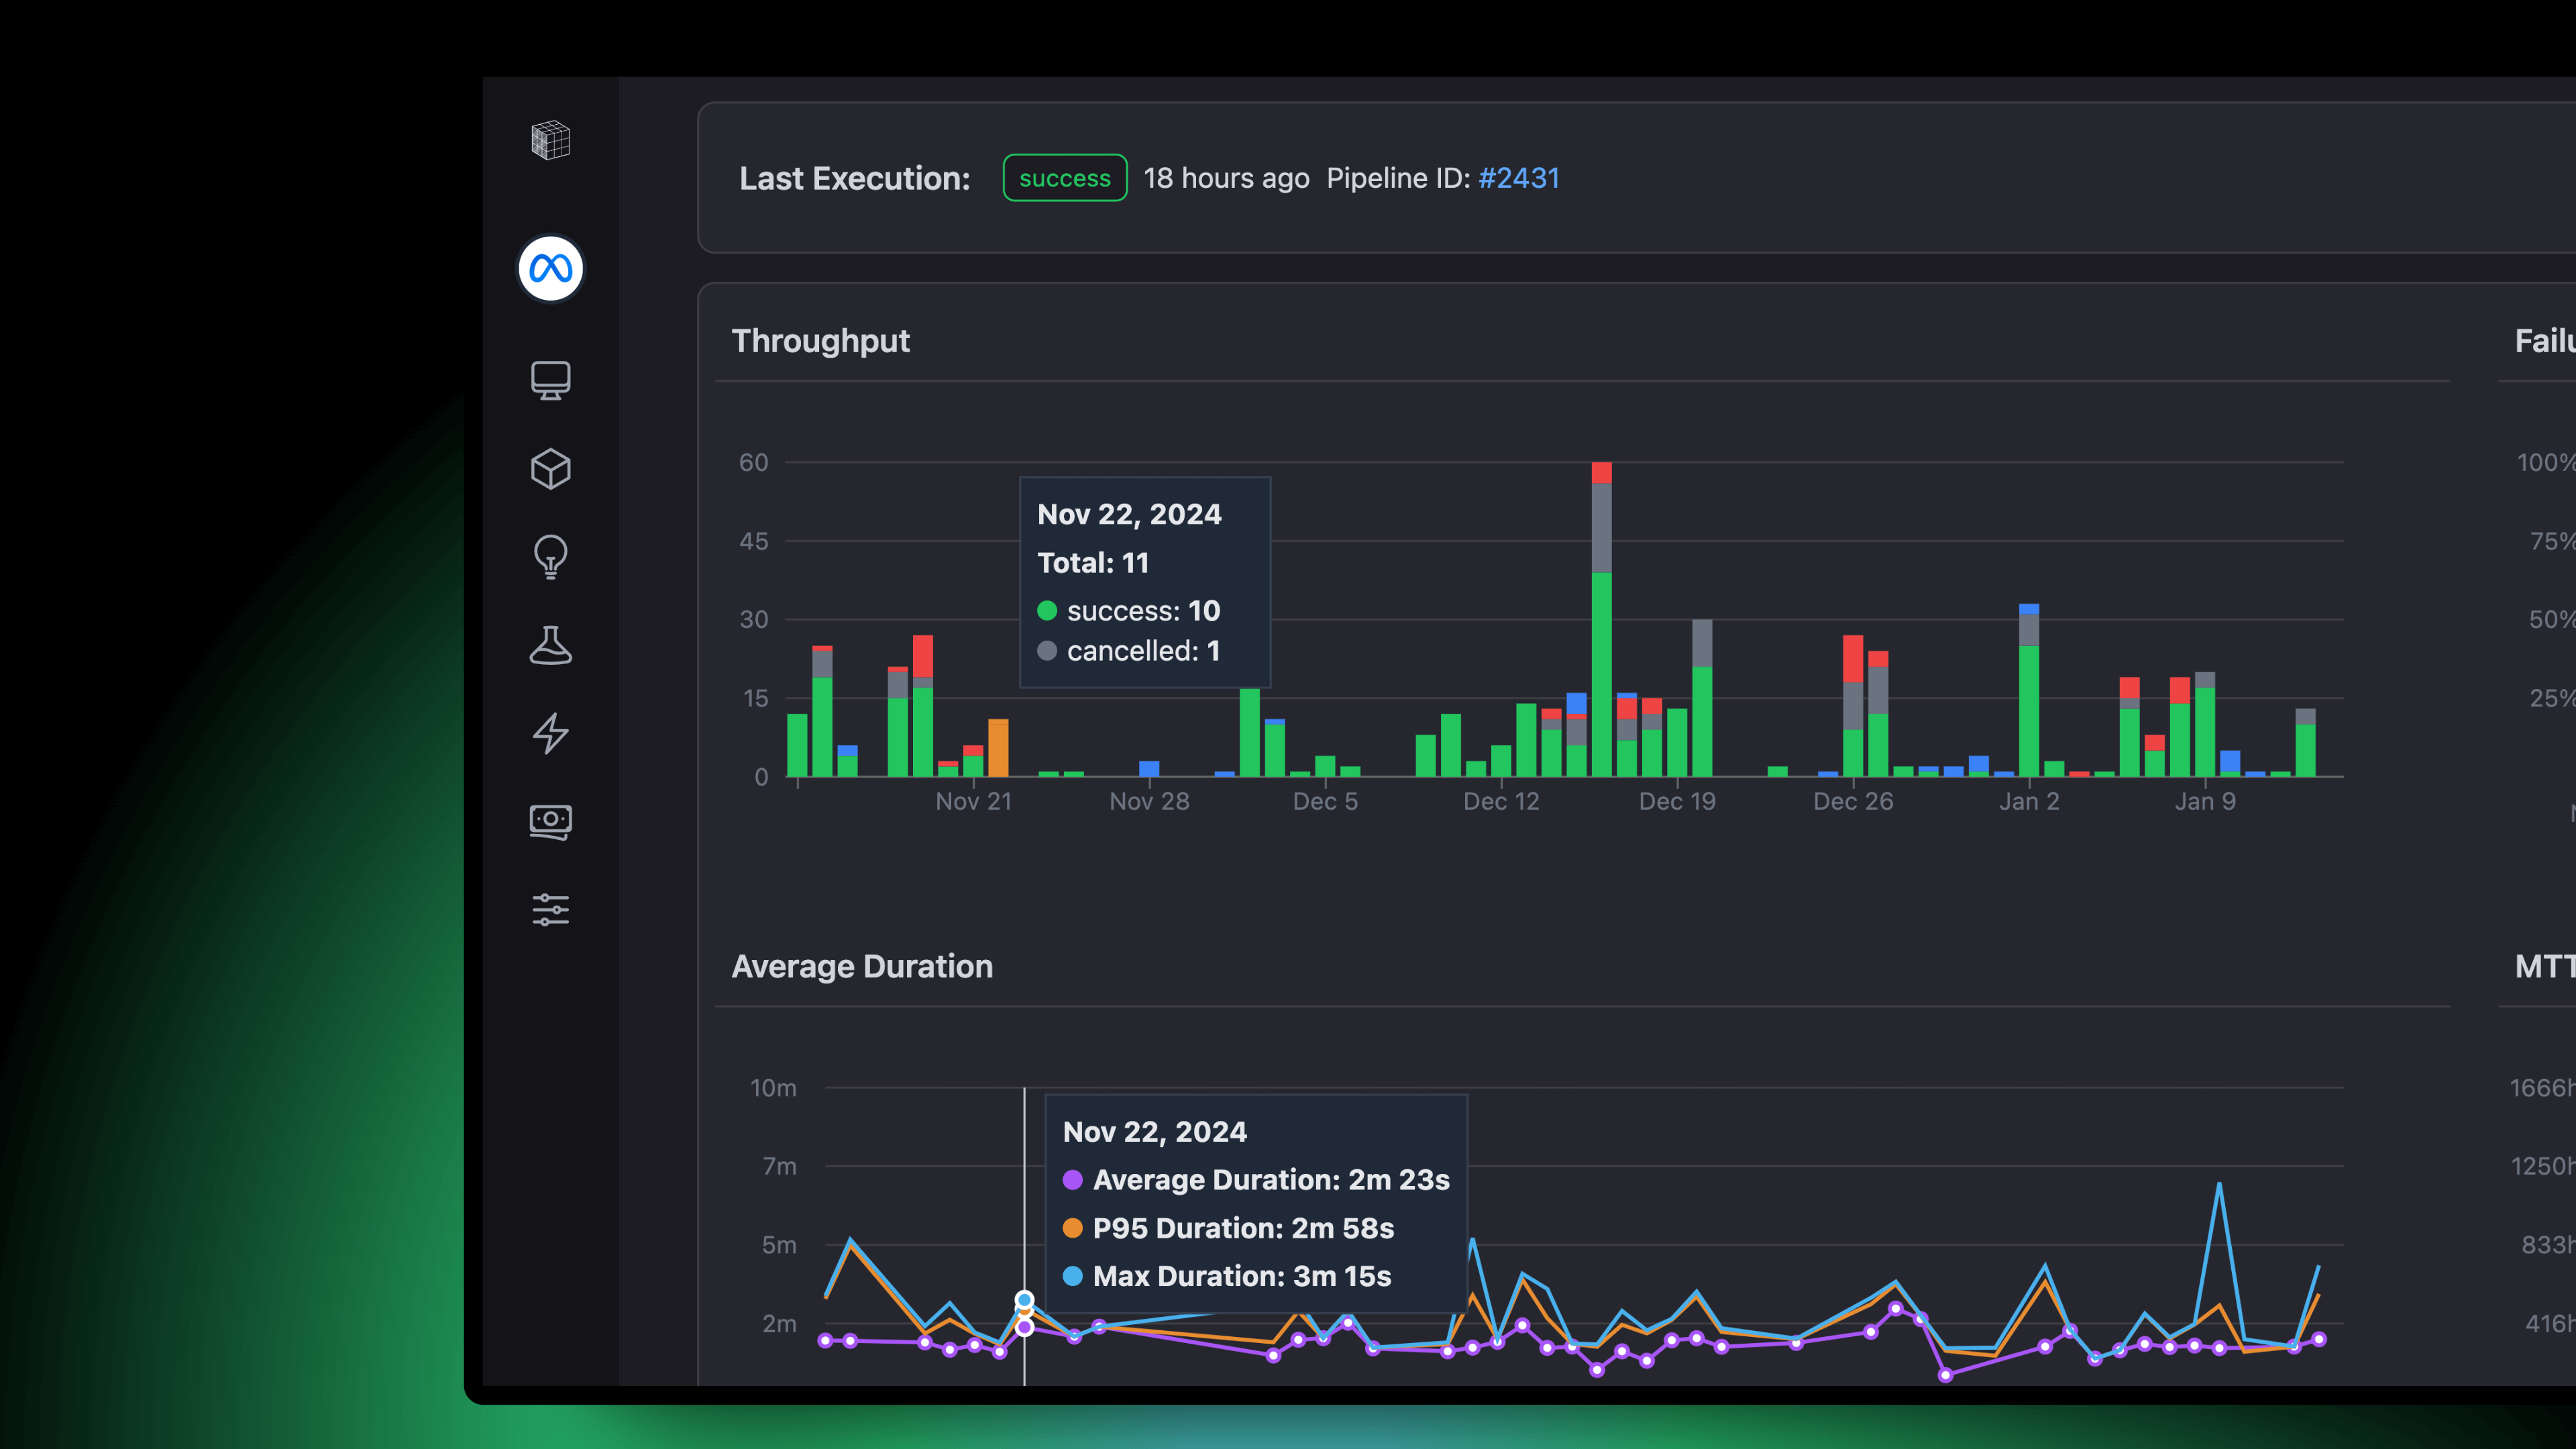Click the Jan 9 axis label
Screen dimensions: 2576x1449
2205,801
